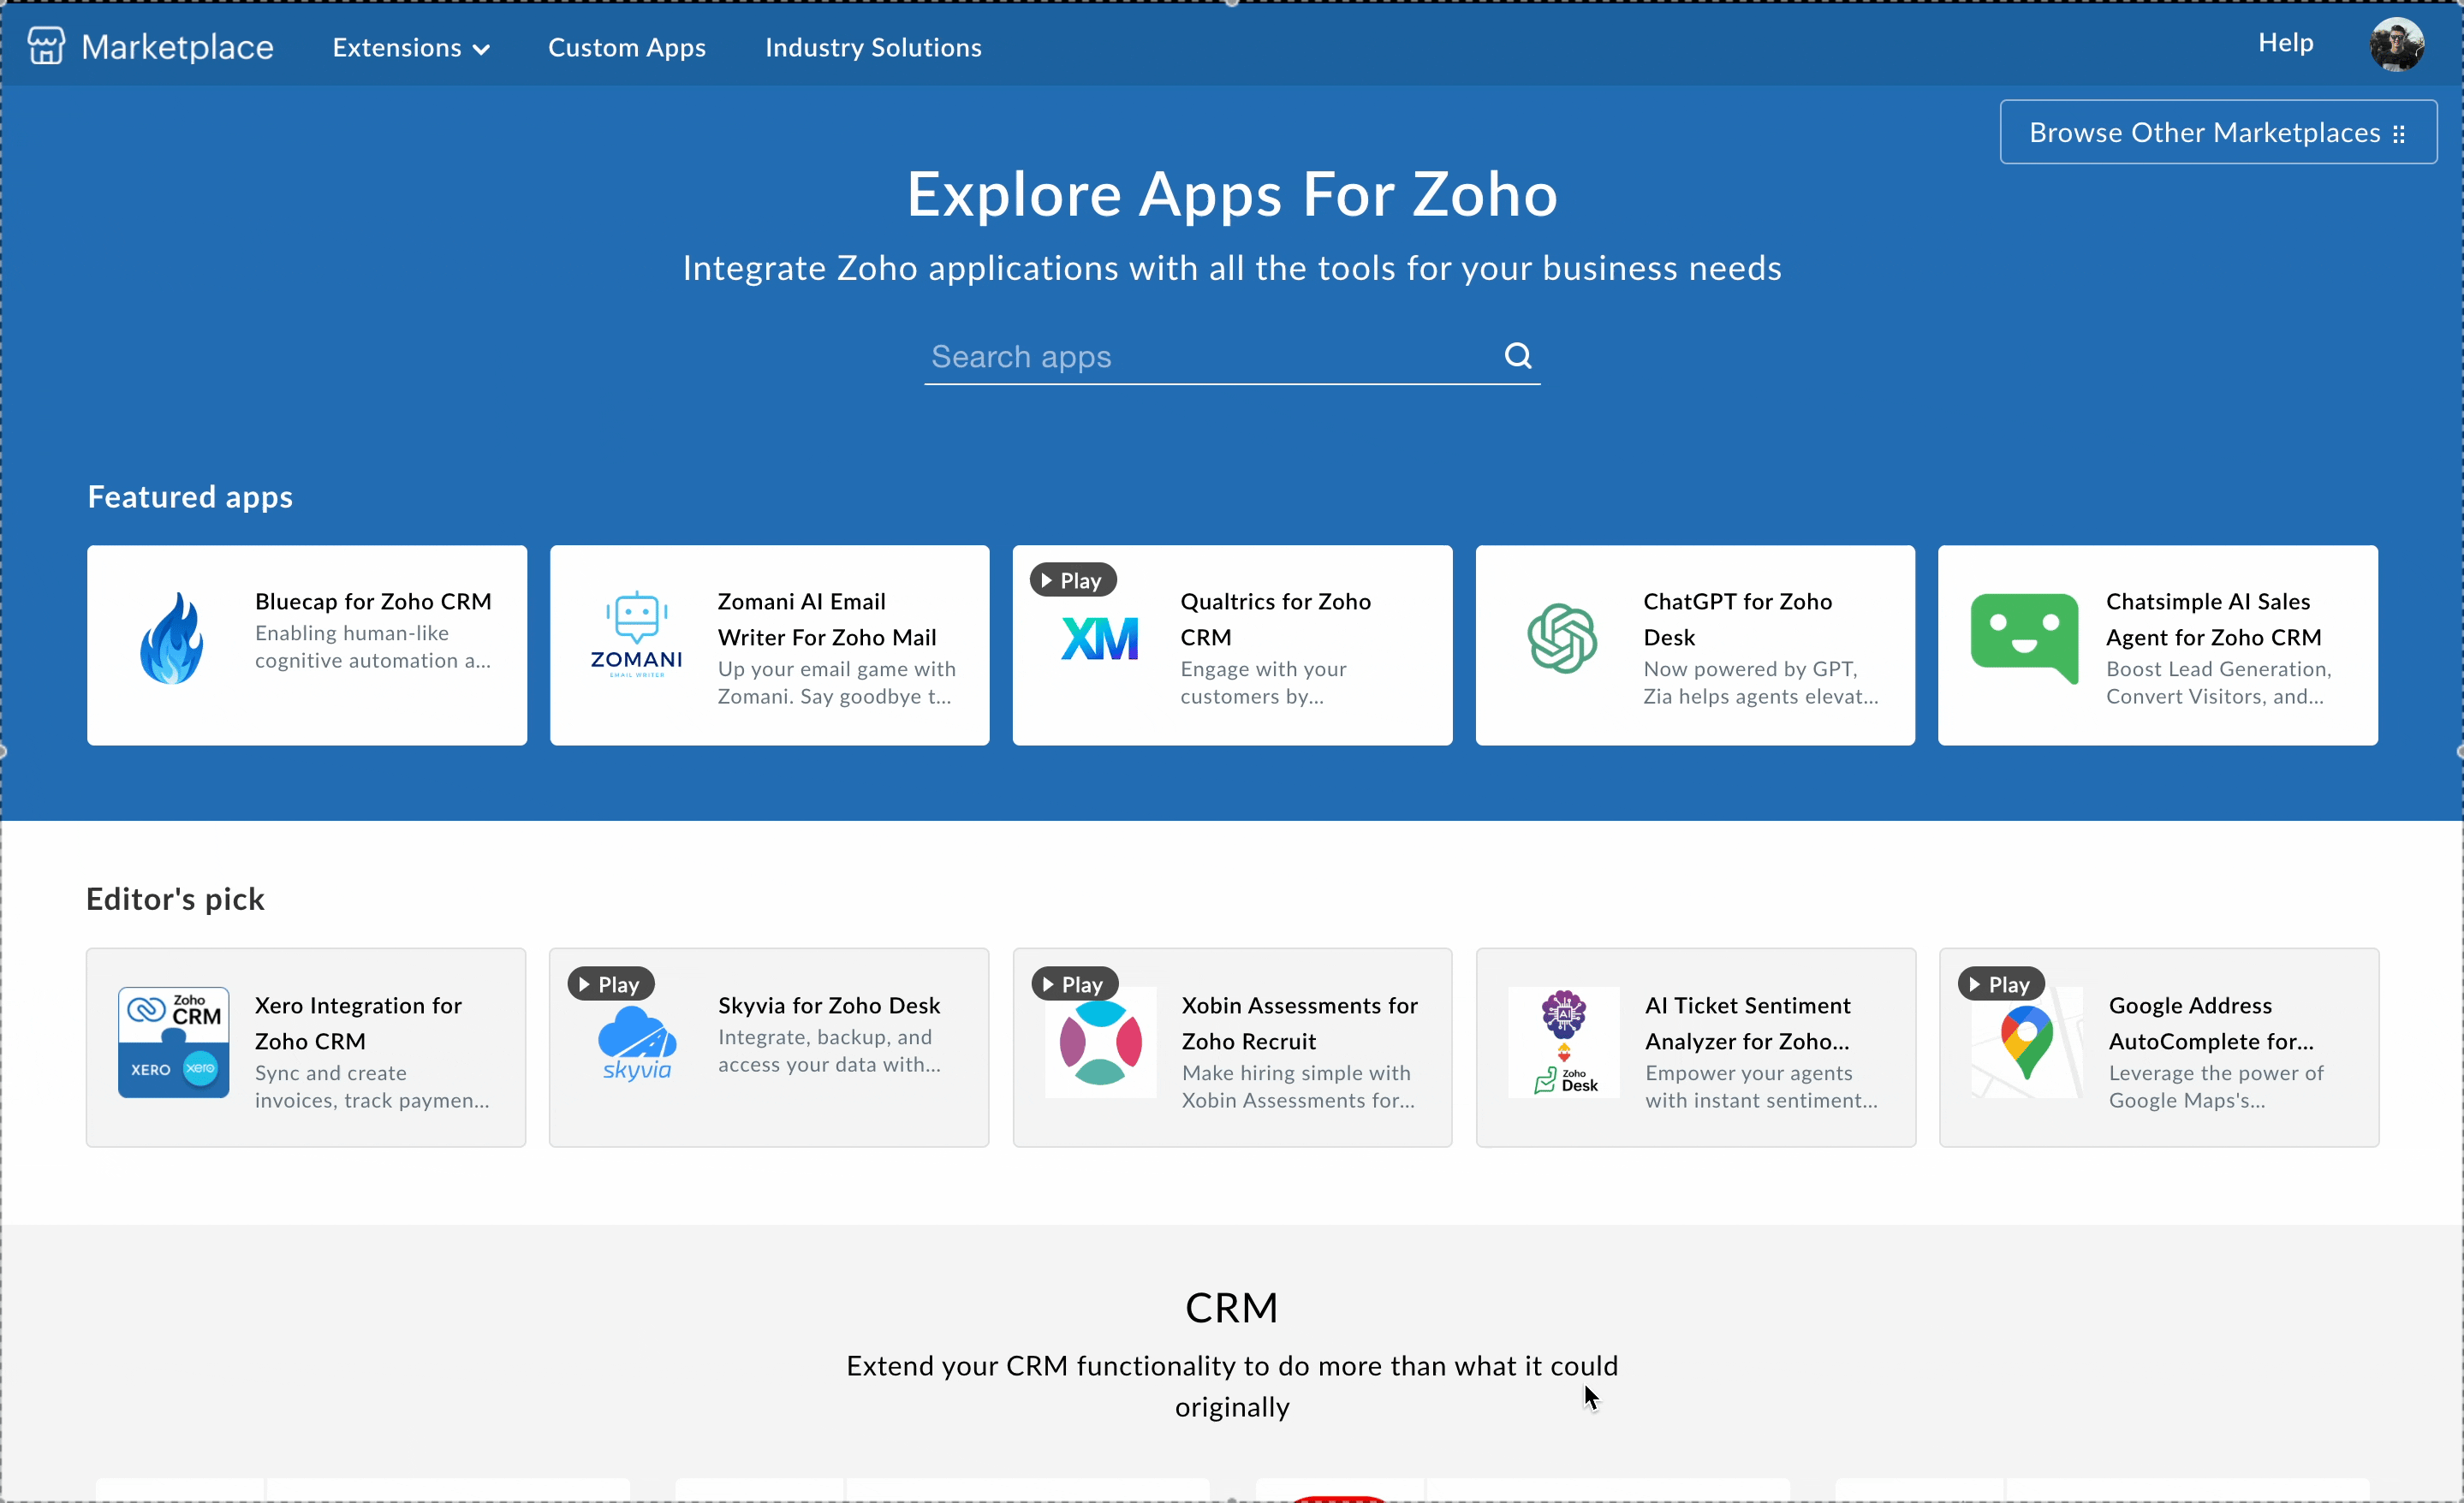Open the Industry Solutions page

tap(873, 47)
